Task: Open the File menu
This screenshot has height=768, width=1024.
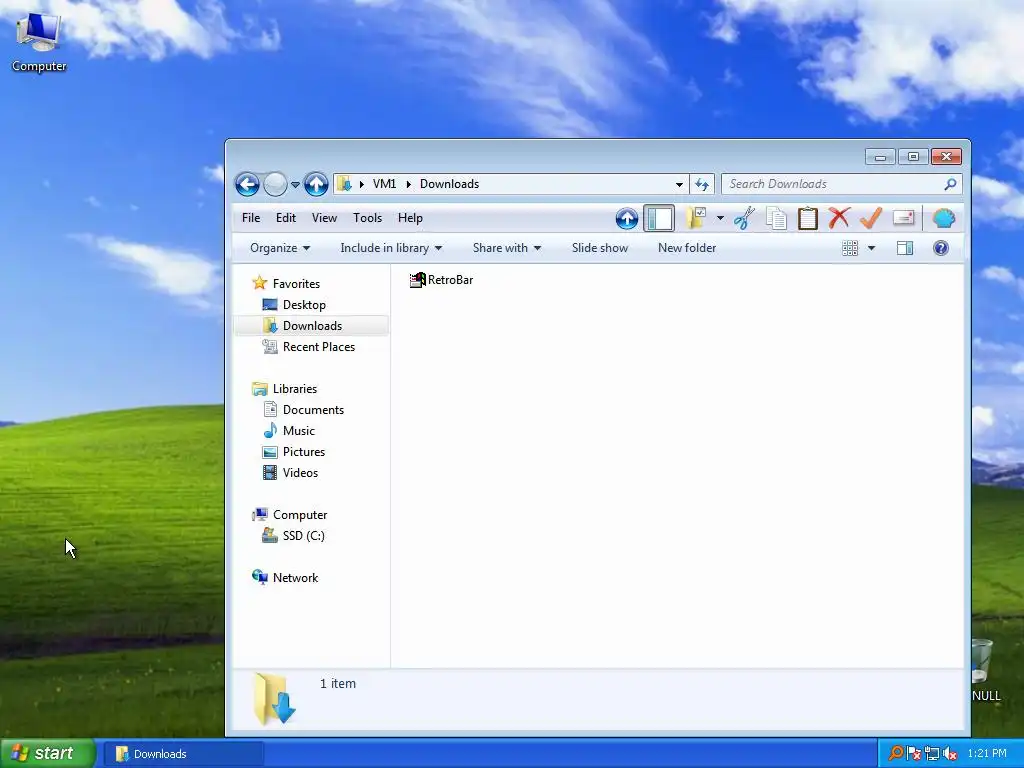Action: (x=251, y=218)
